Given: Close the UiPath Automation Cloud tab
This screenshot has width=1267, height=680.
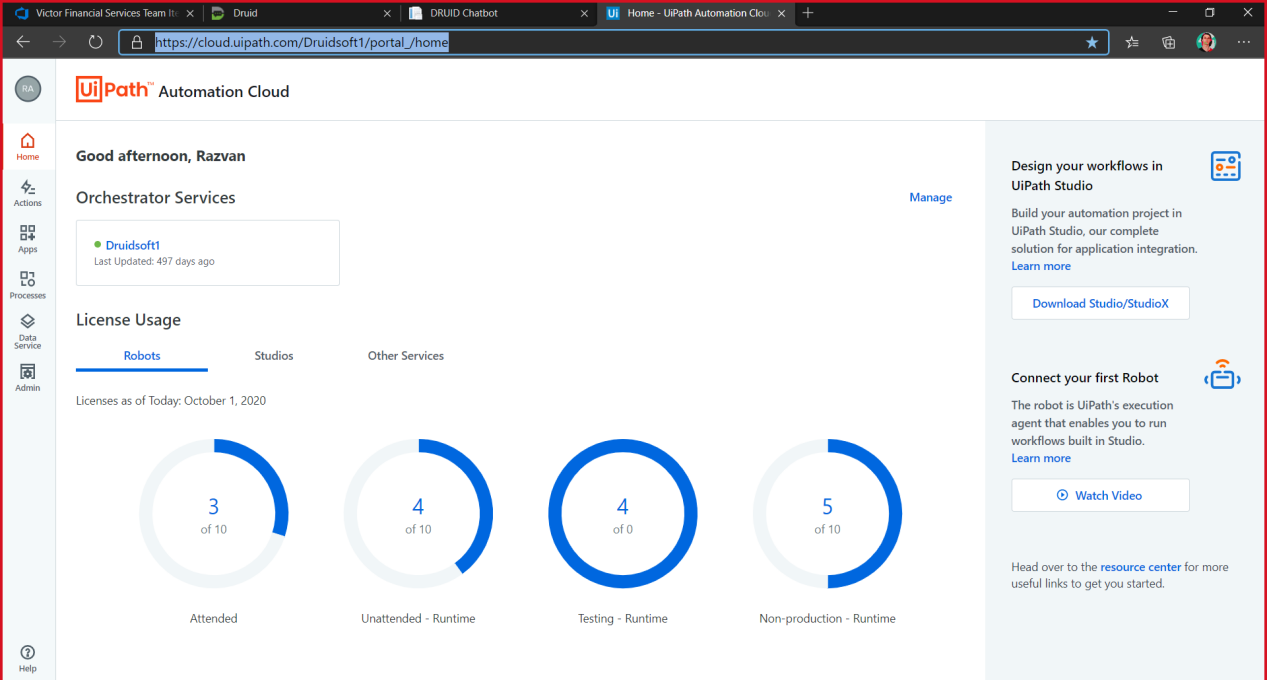Looking at the screenshot, I should (x=782, y=13).
